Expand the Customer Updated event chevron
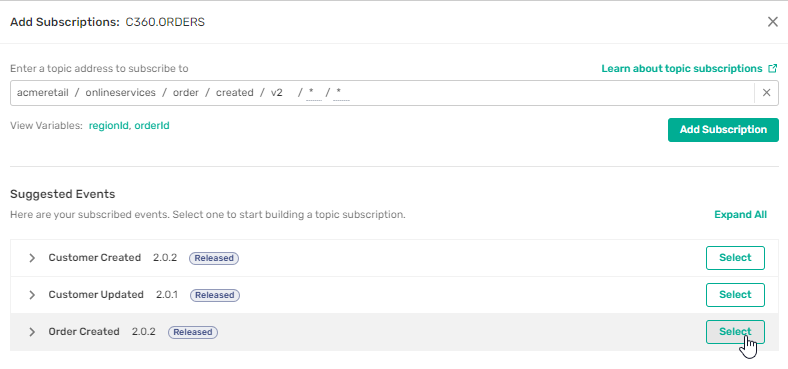Screen dimensions: 788x369 [x=32, y=295]
